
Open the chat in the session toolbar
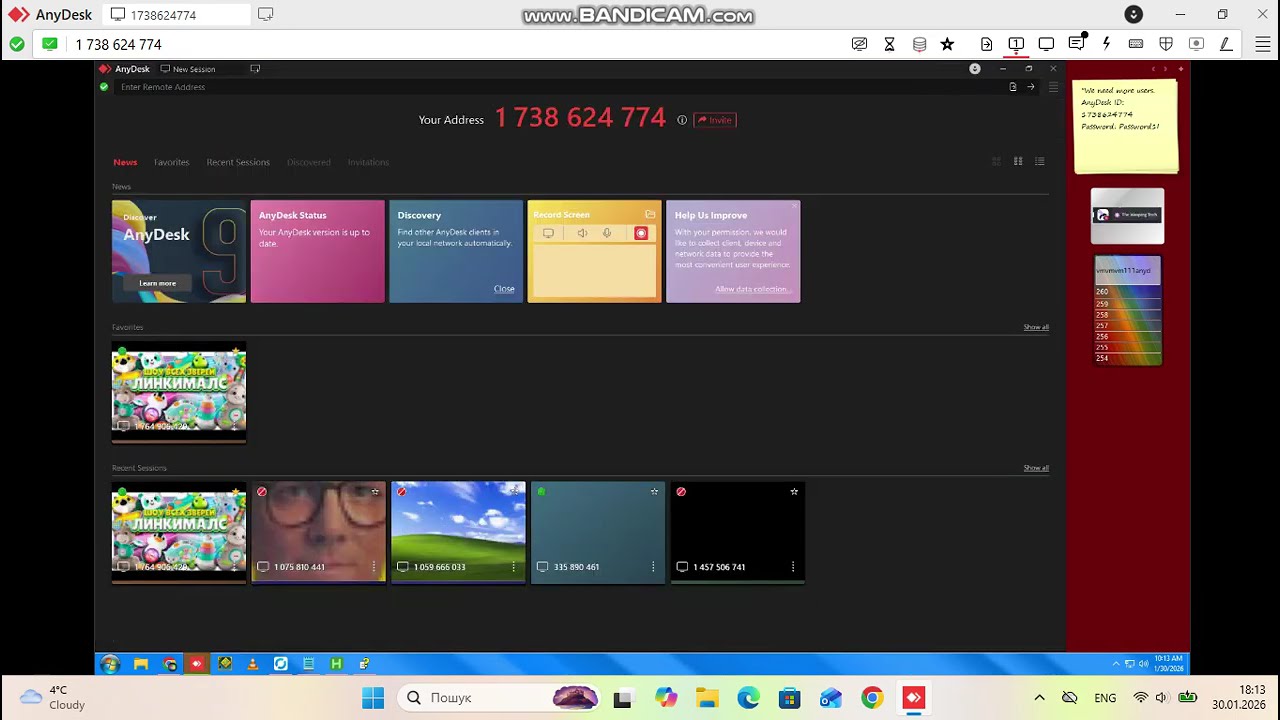pos(1076,44)
